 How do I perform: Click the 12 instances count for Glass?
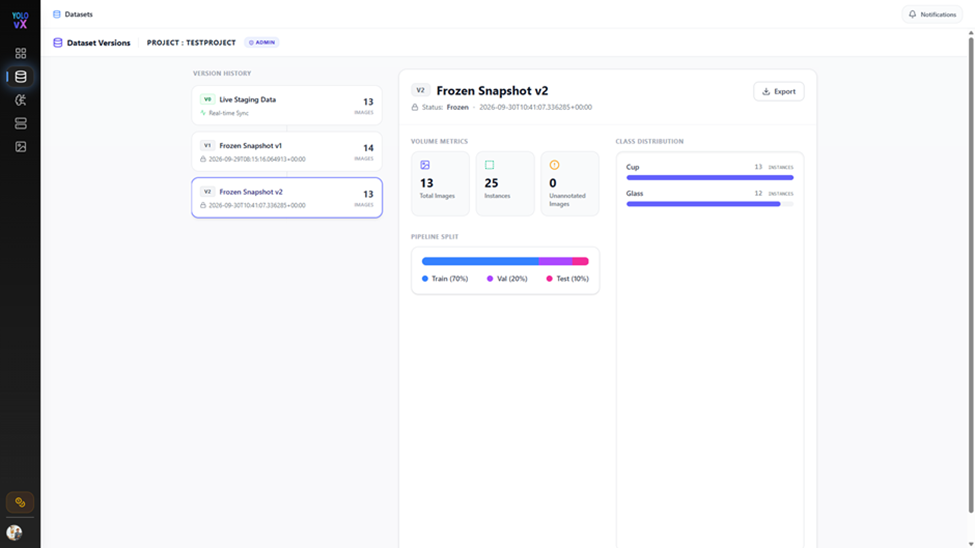click(x=758, y=193)
